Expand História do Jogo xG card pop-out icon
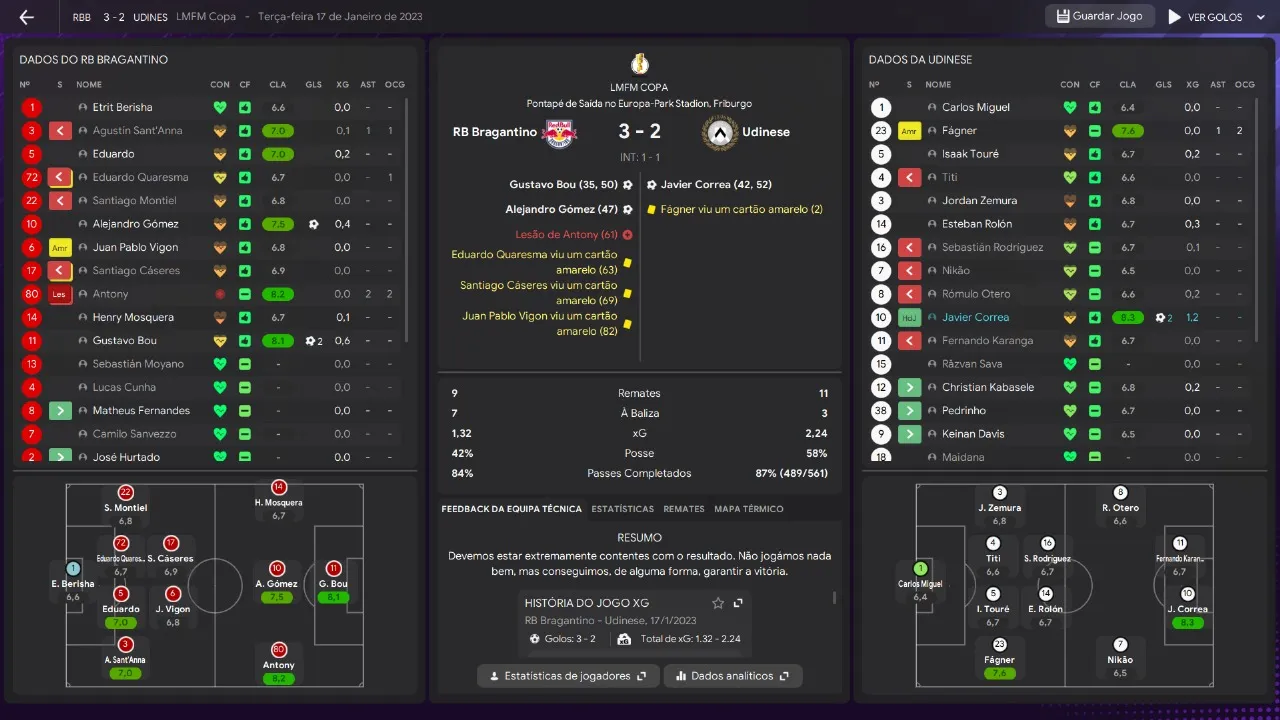Image resolution: width=1280 pixels, height=720 pixels. point(738,603)
